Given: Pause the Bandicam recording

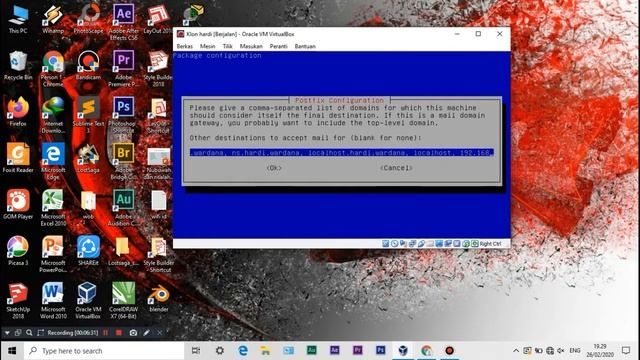Looking at the screenshot, I should (x=106, y=333).
